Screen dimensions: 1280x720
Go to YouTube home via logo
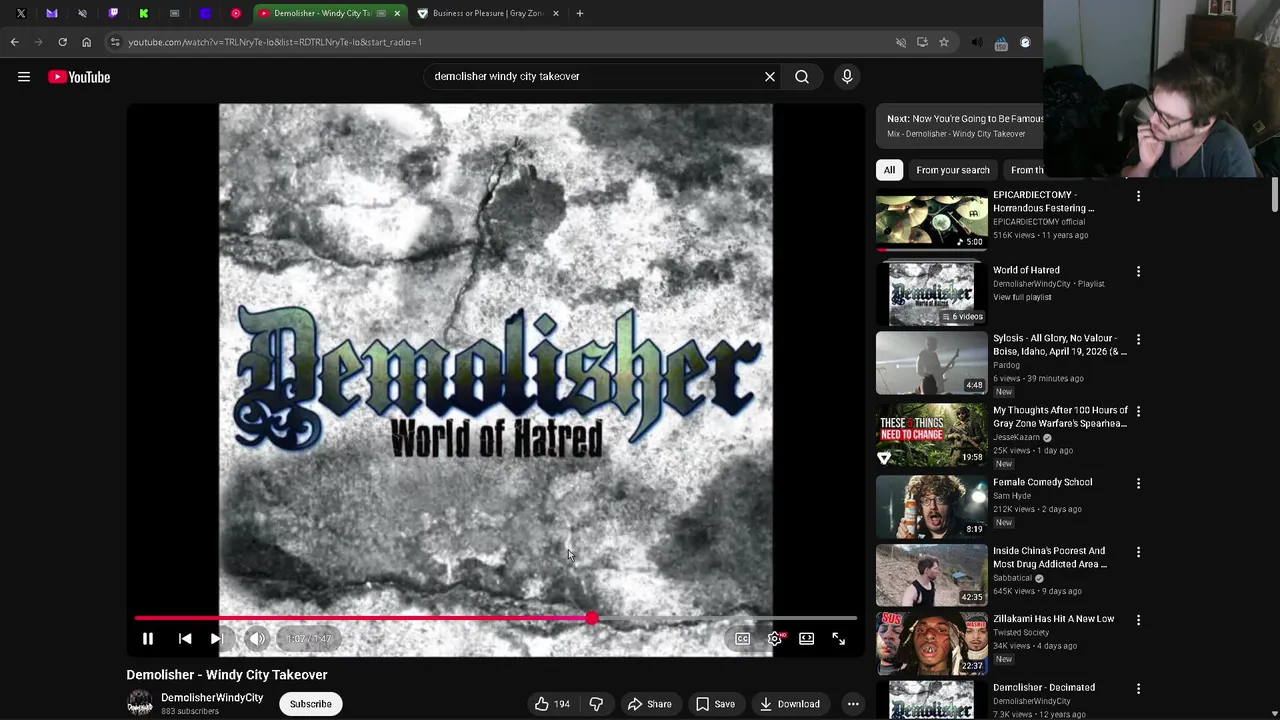click(x=79, y=77)
